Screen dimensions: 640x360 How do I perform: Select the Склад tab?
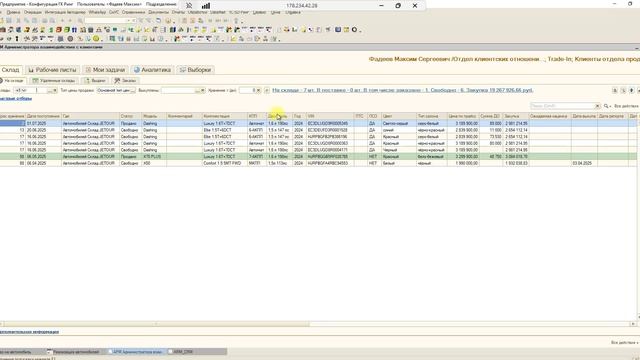pyautogui.click(x=10, y=70)
